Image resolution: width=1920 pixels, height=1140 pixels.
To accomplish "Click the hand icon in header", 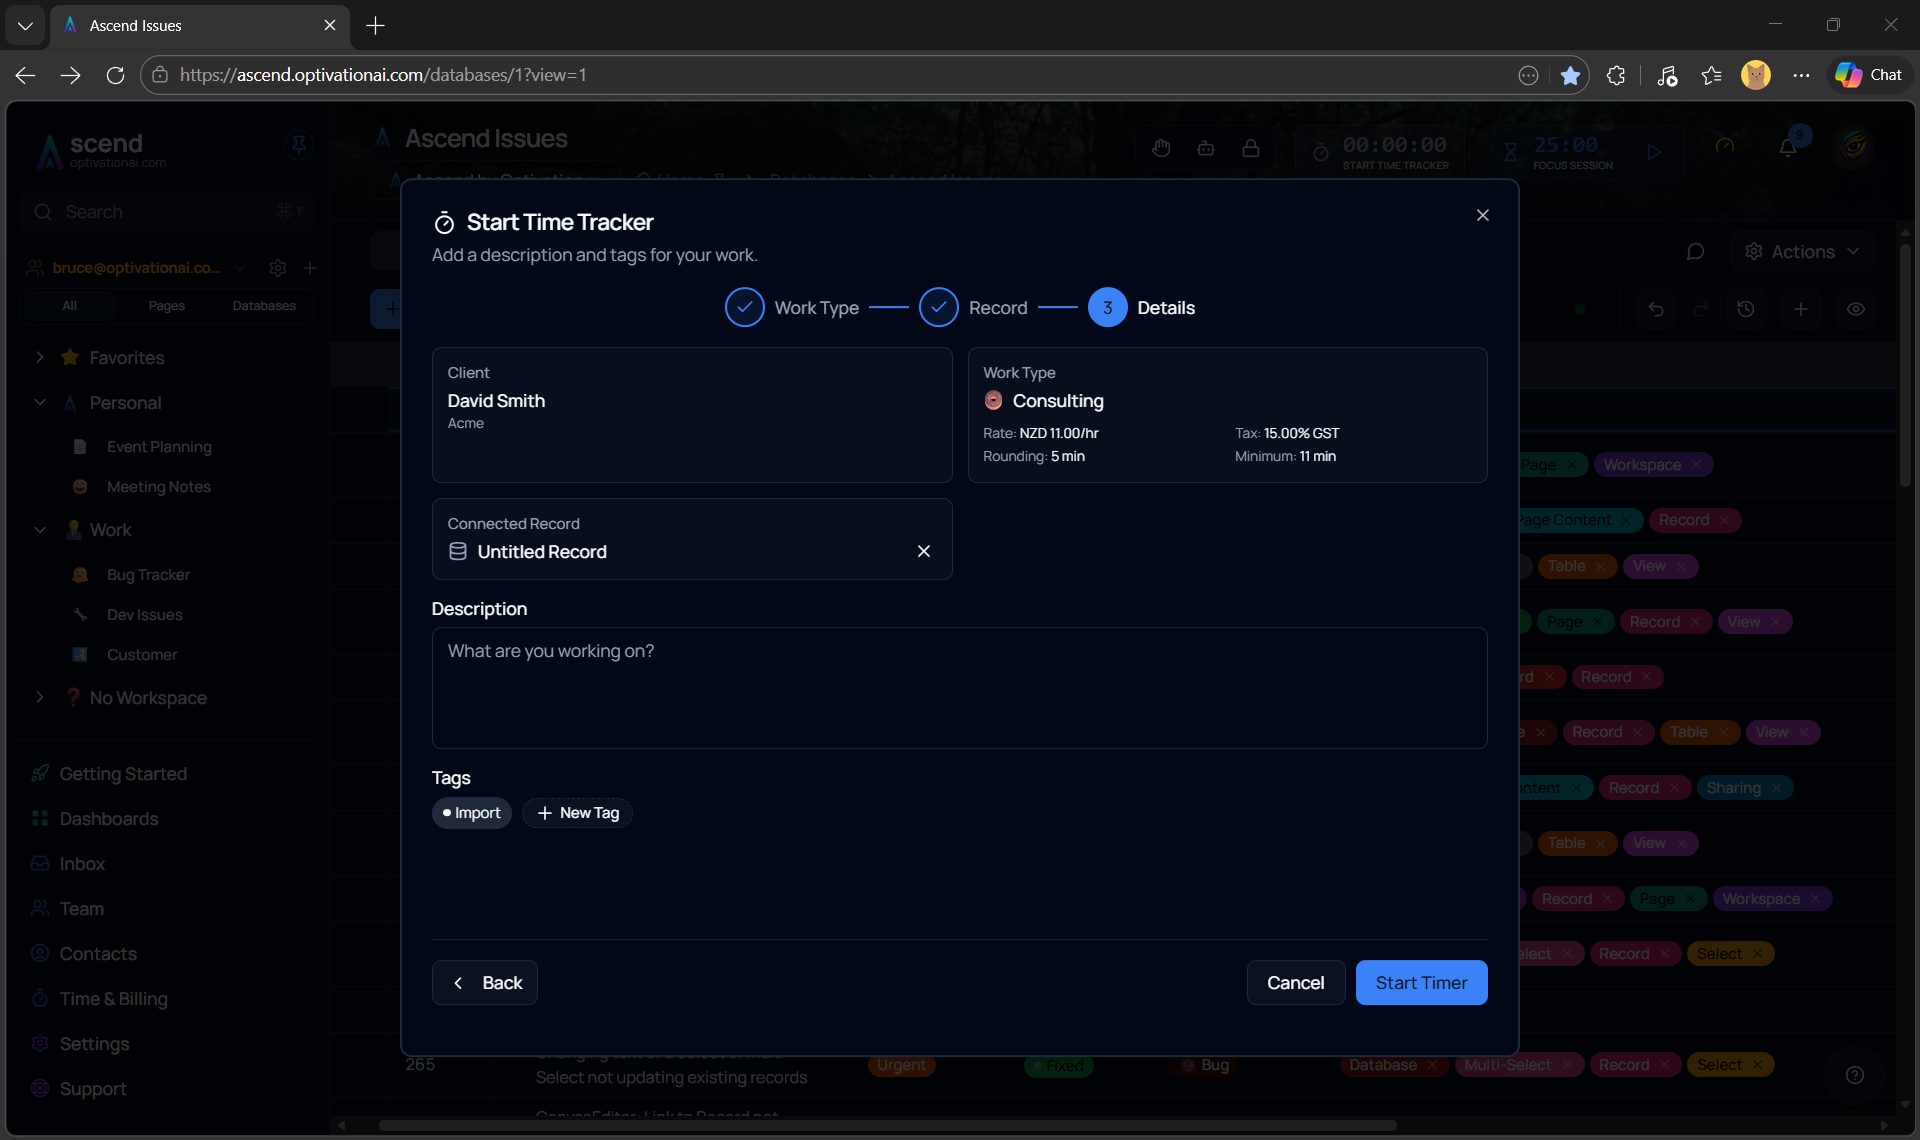I will coord(1161,148).
